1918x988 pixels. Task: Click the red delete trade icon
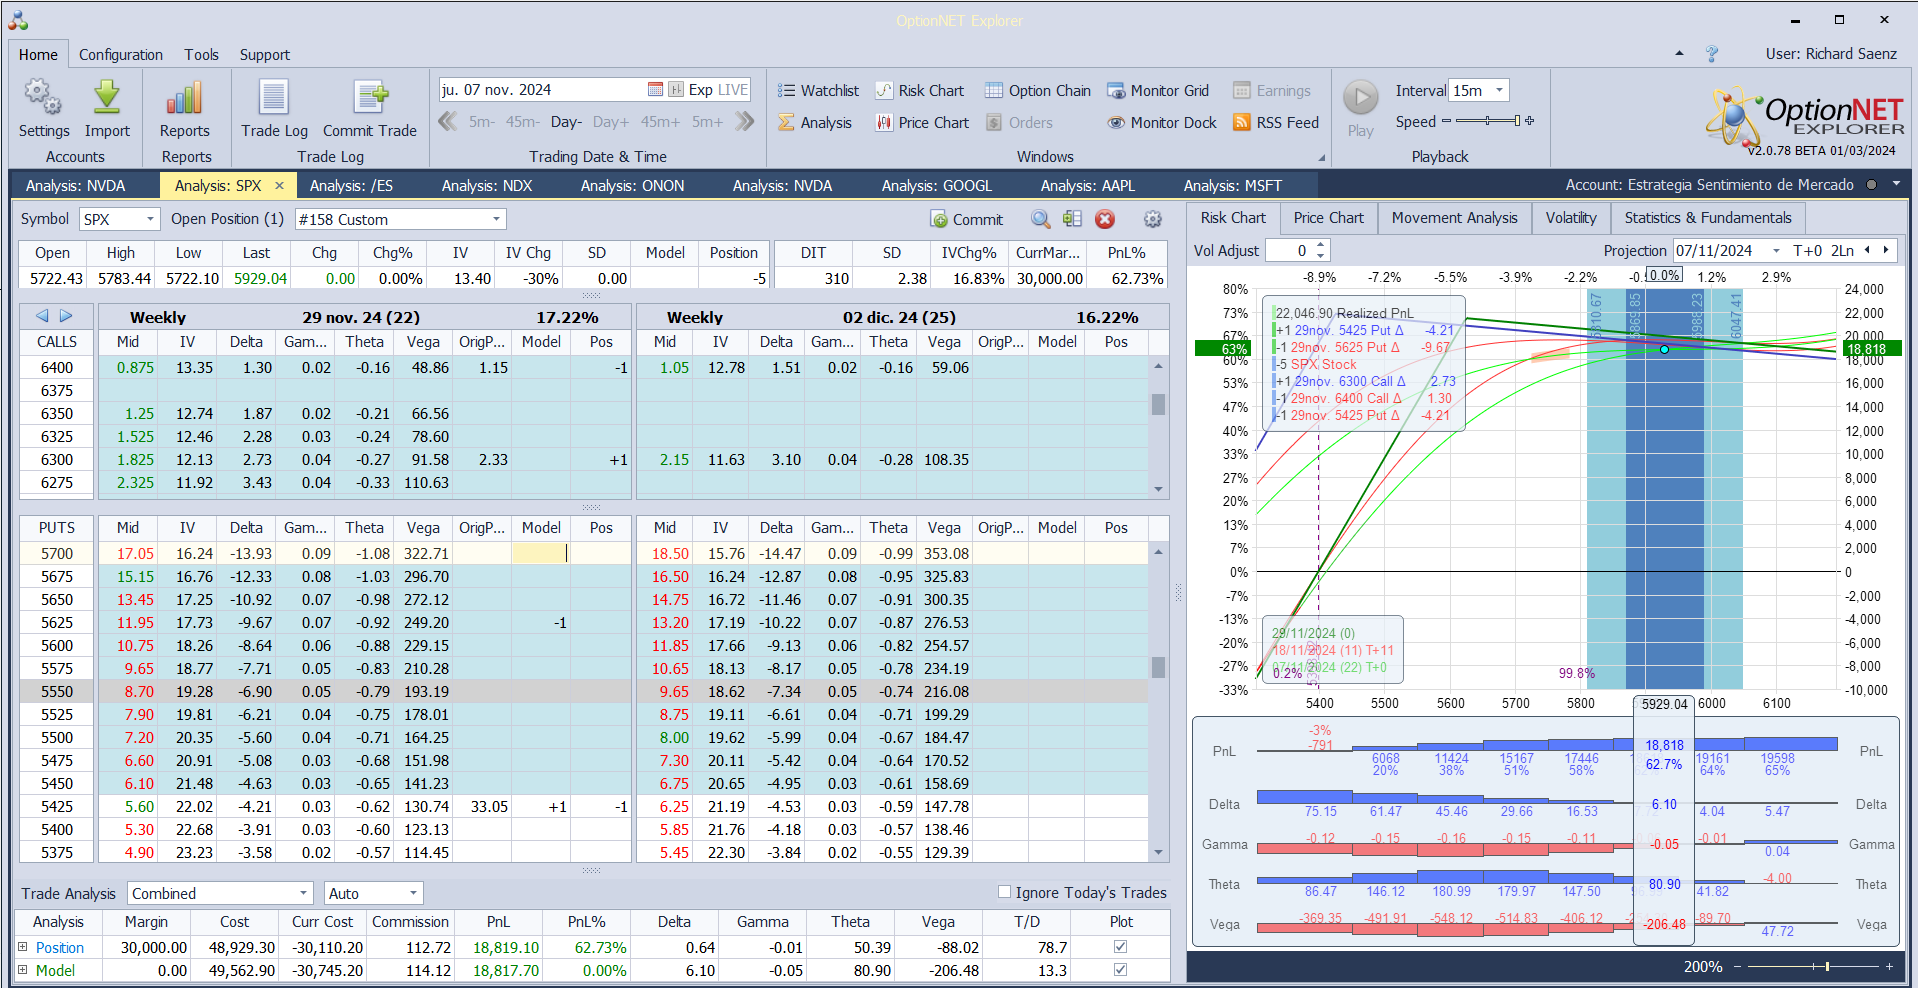[x=1105, y=220]
